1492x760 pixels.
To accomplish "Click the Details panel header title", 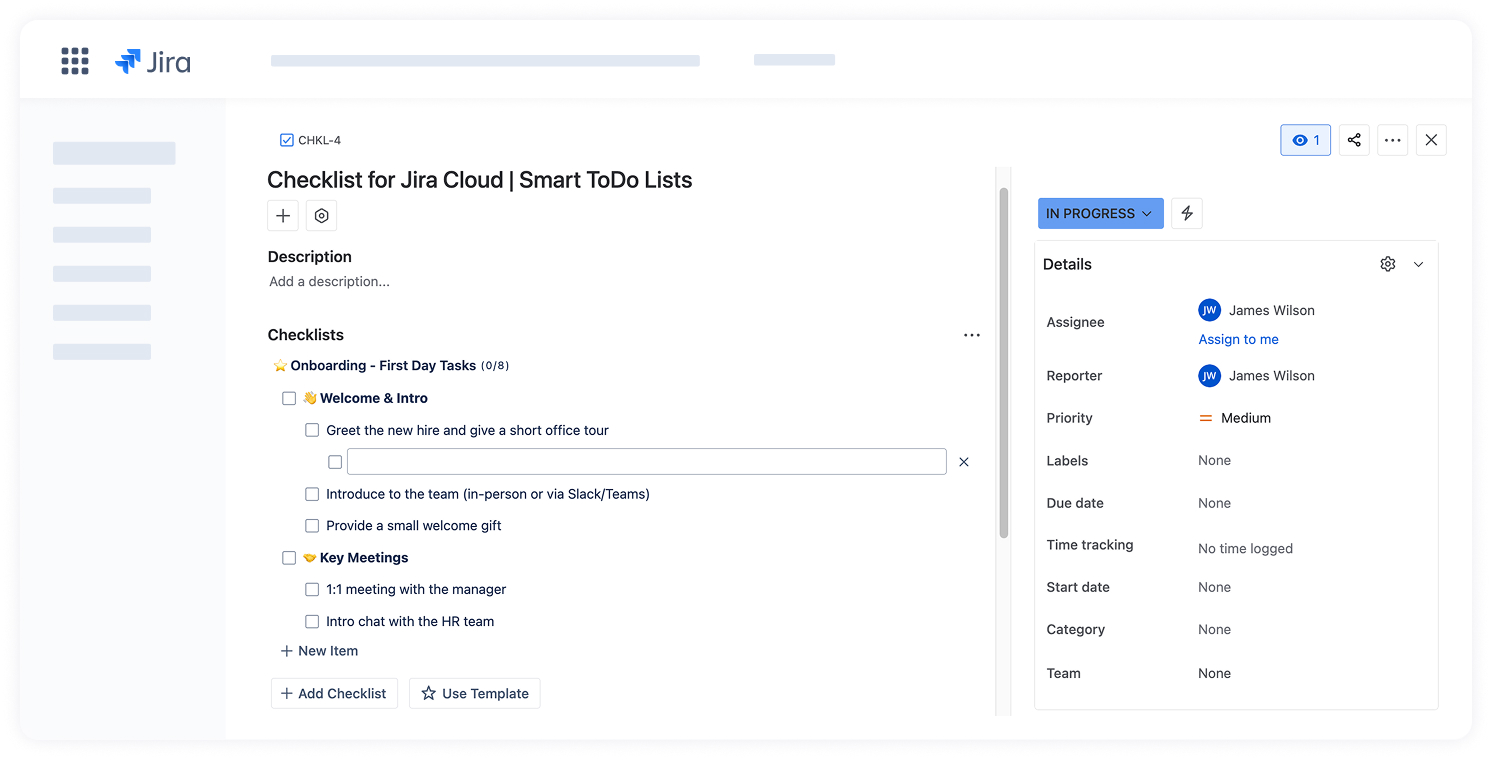I will (1067, 264).
